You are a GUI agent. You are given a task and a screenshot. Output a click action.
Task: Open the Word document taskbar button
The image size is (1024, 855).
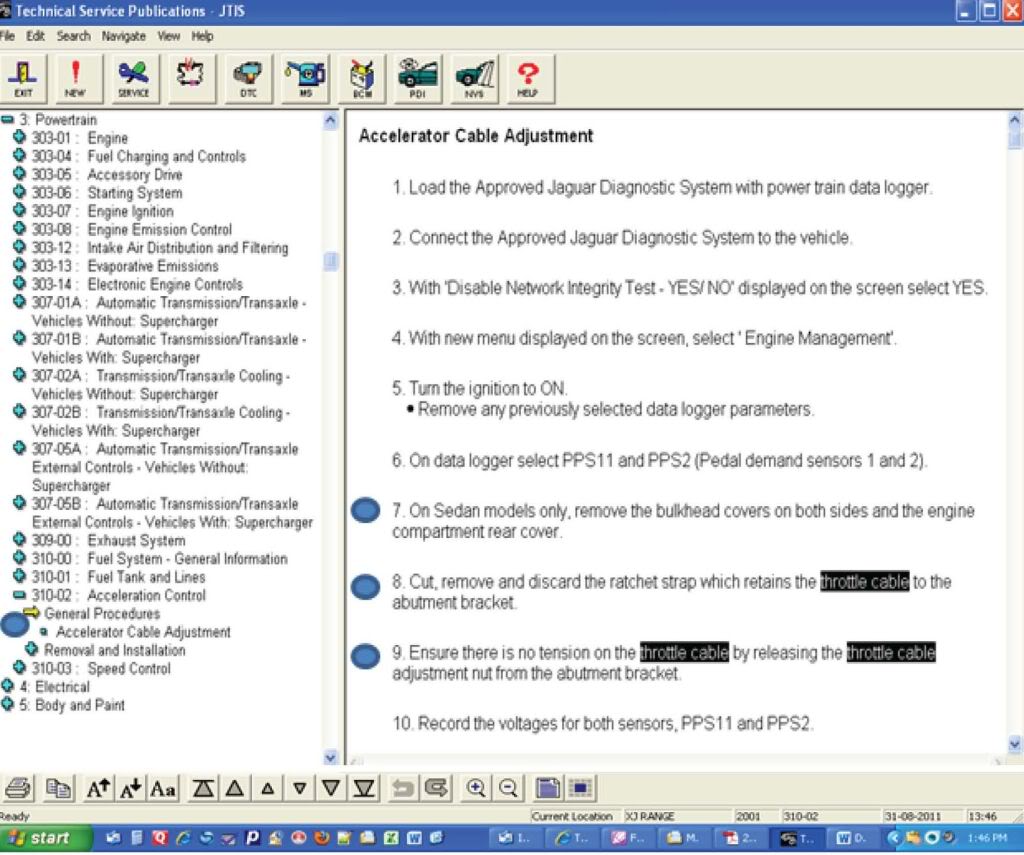(851, 838)
